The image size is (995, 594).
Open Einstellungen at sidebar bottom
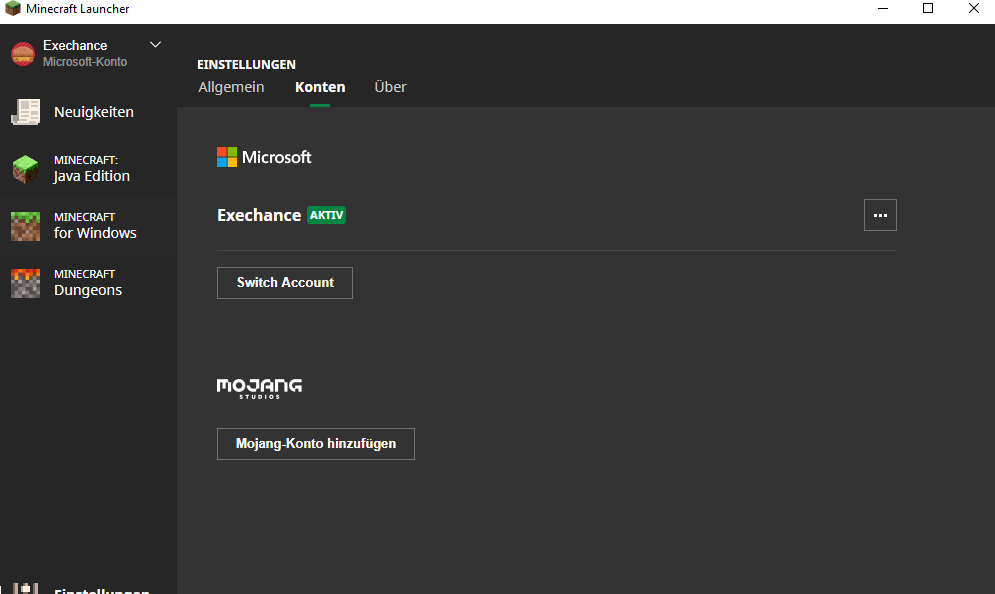coord(88,588)
